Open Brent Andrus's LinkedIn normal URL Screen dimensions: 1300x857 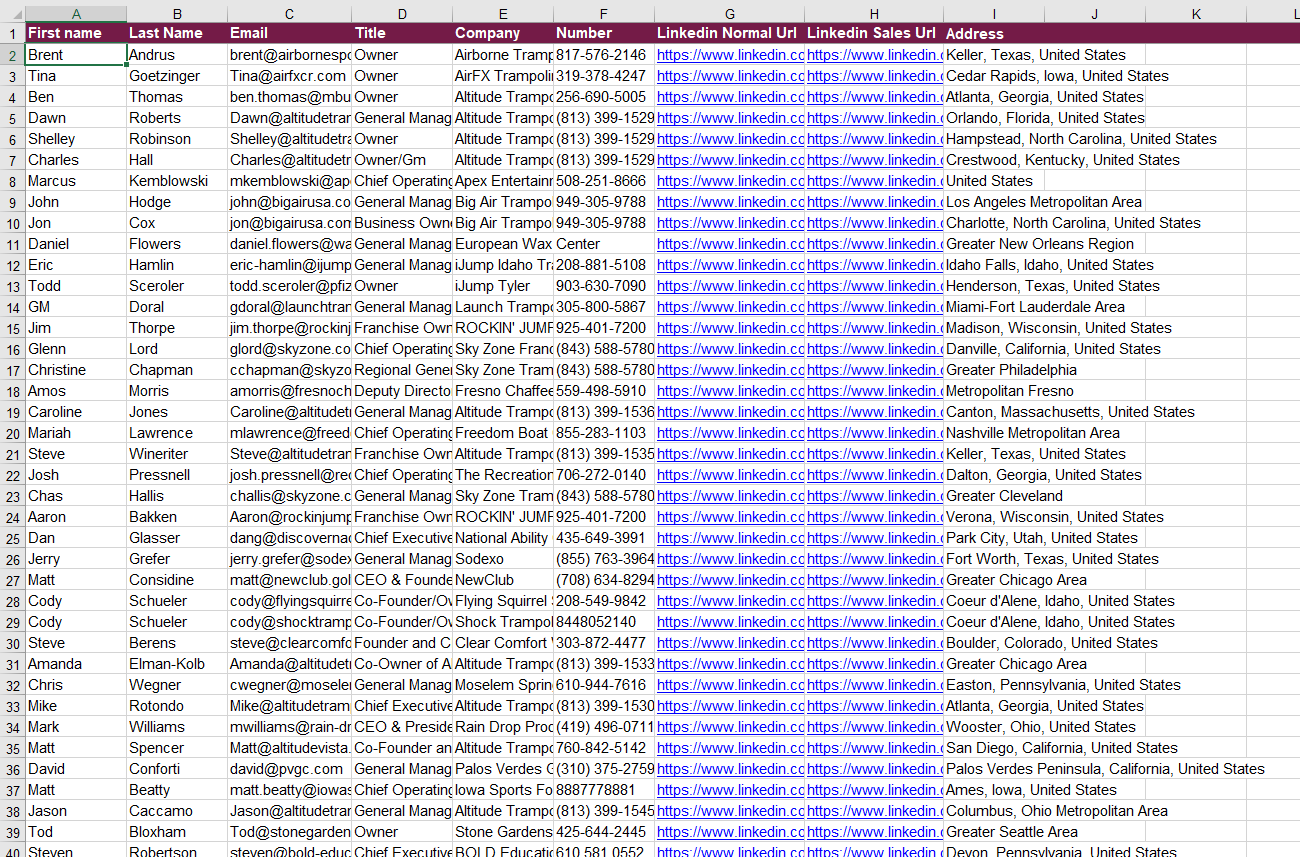[x=730, y=55]
